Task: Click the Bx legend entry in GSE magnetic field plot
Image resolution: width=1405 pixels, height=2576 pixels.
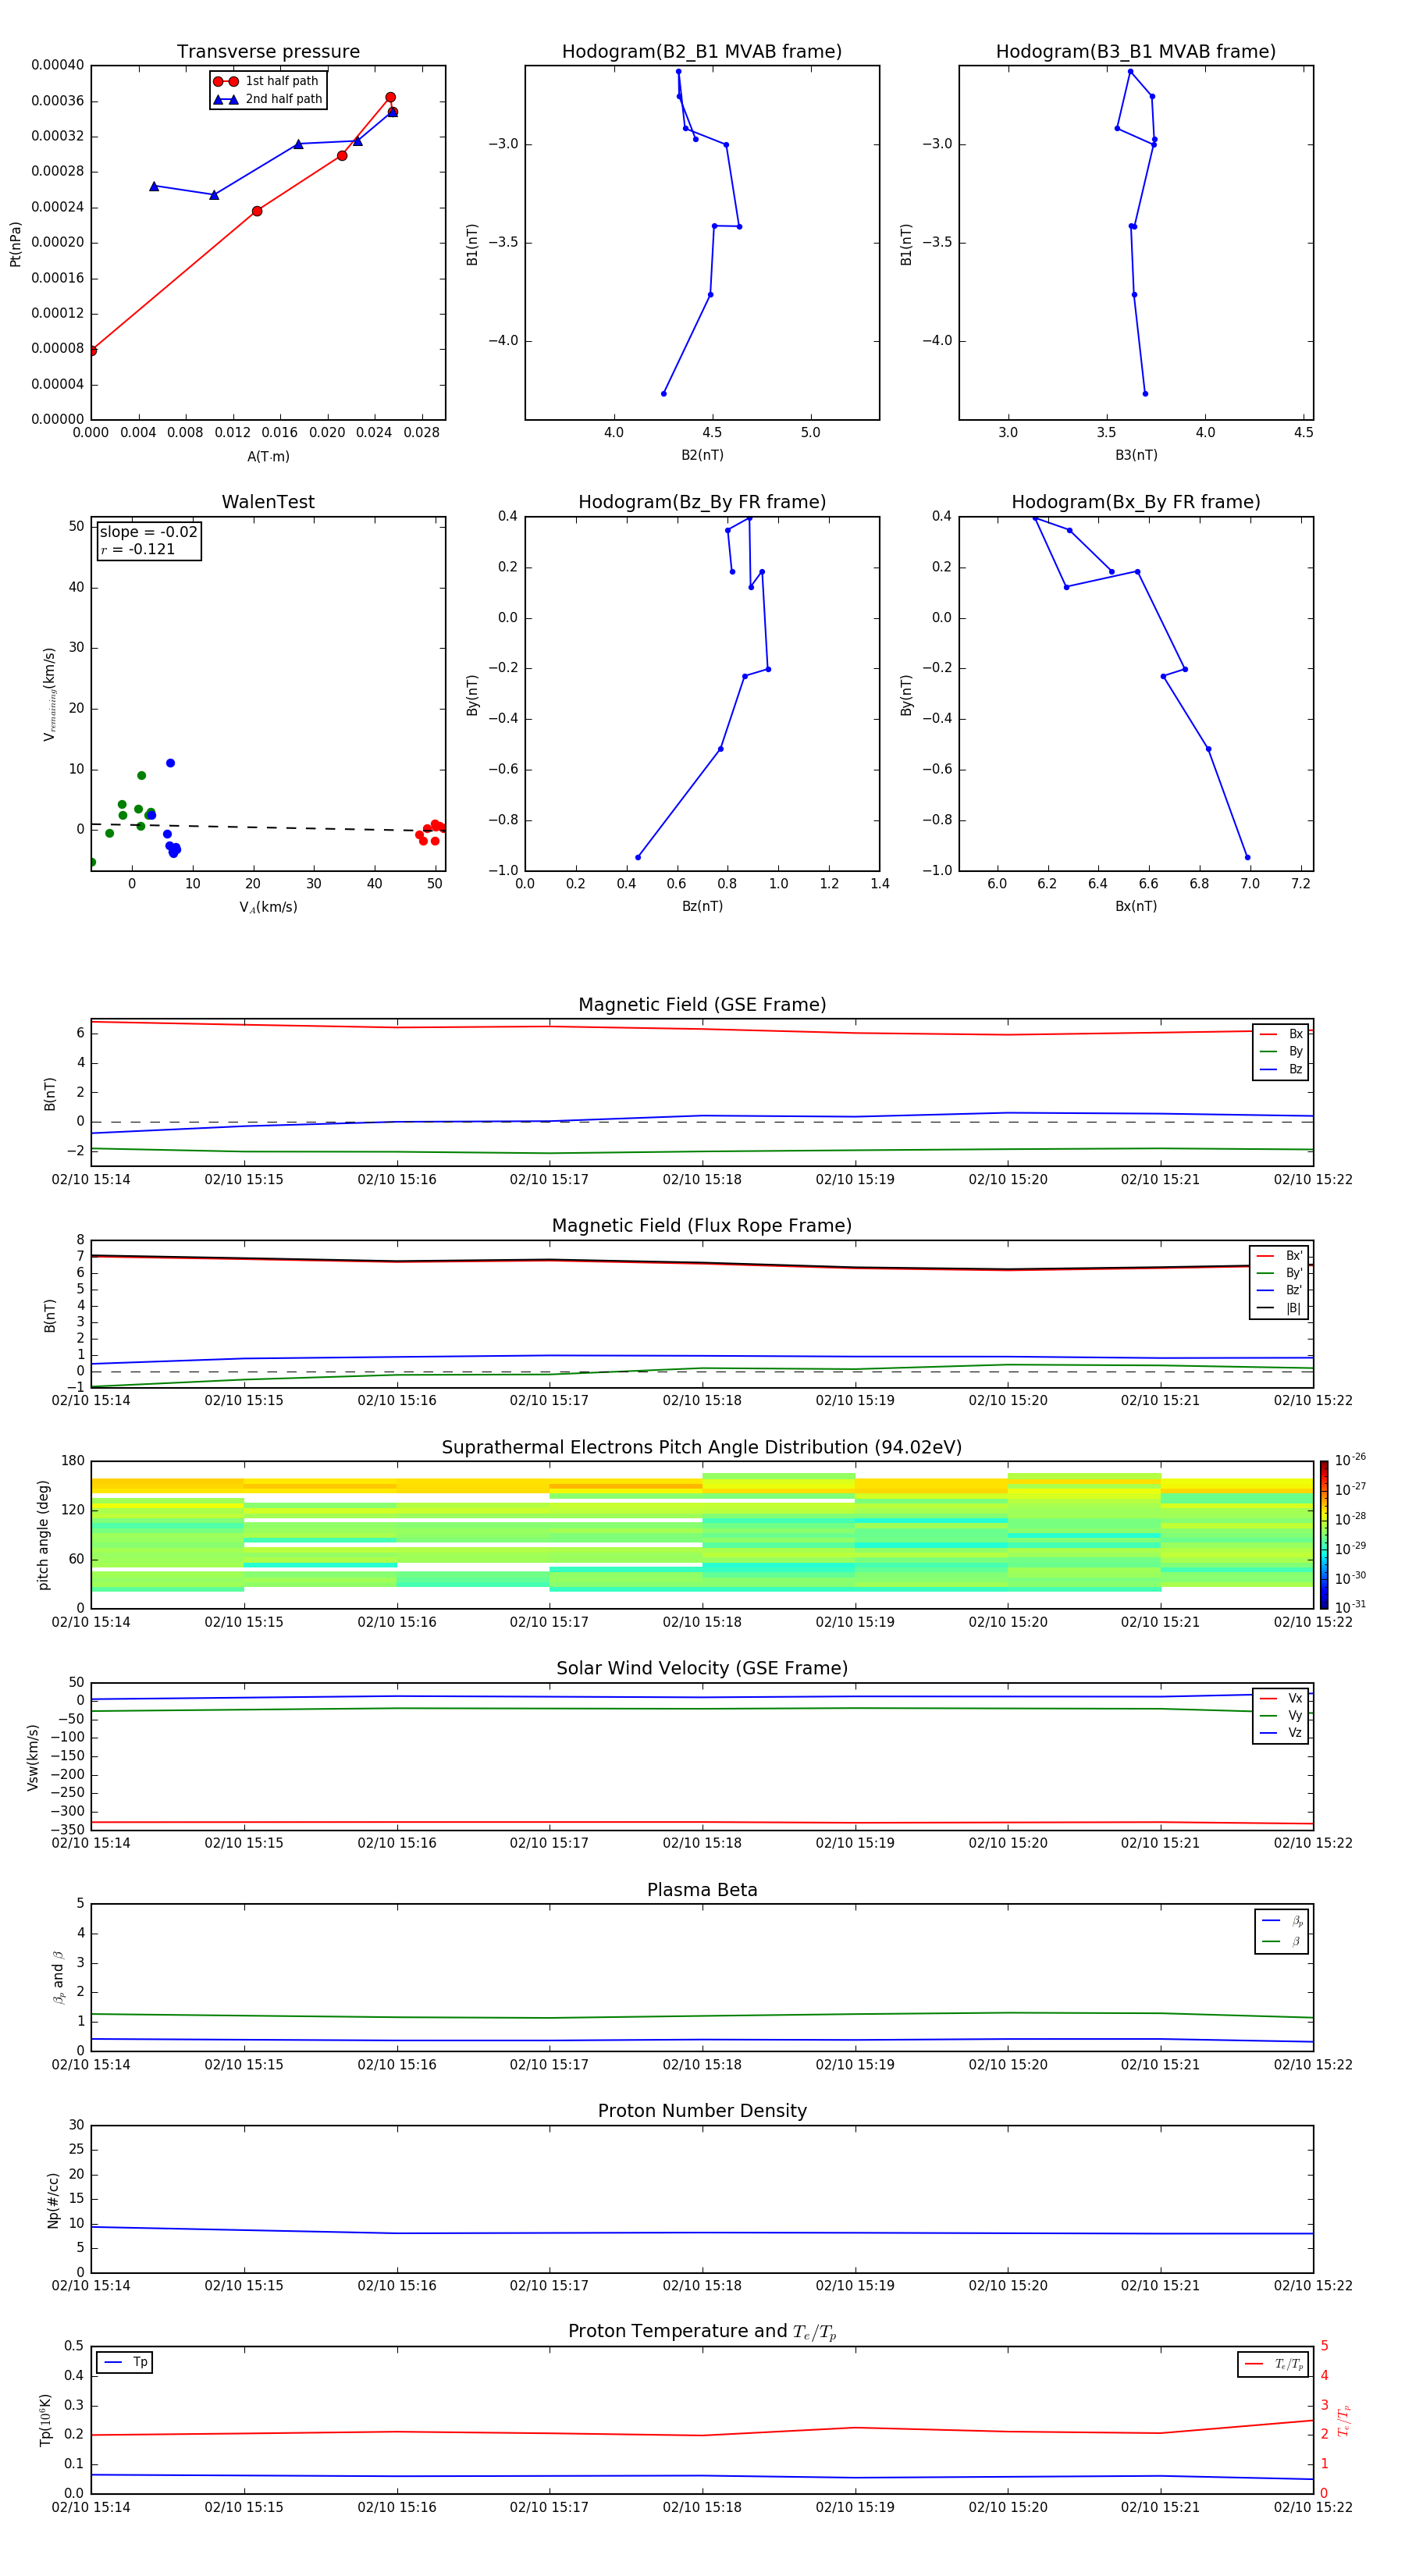Action: click(1281, 1034)
